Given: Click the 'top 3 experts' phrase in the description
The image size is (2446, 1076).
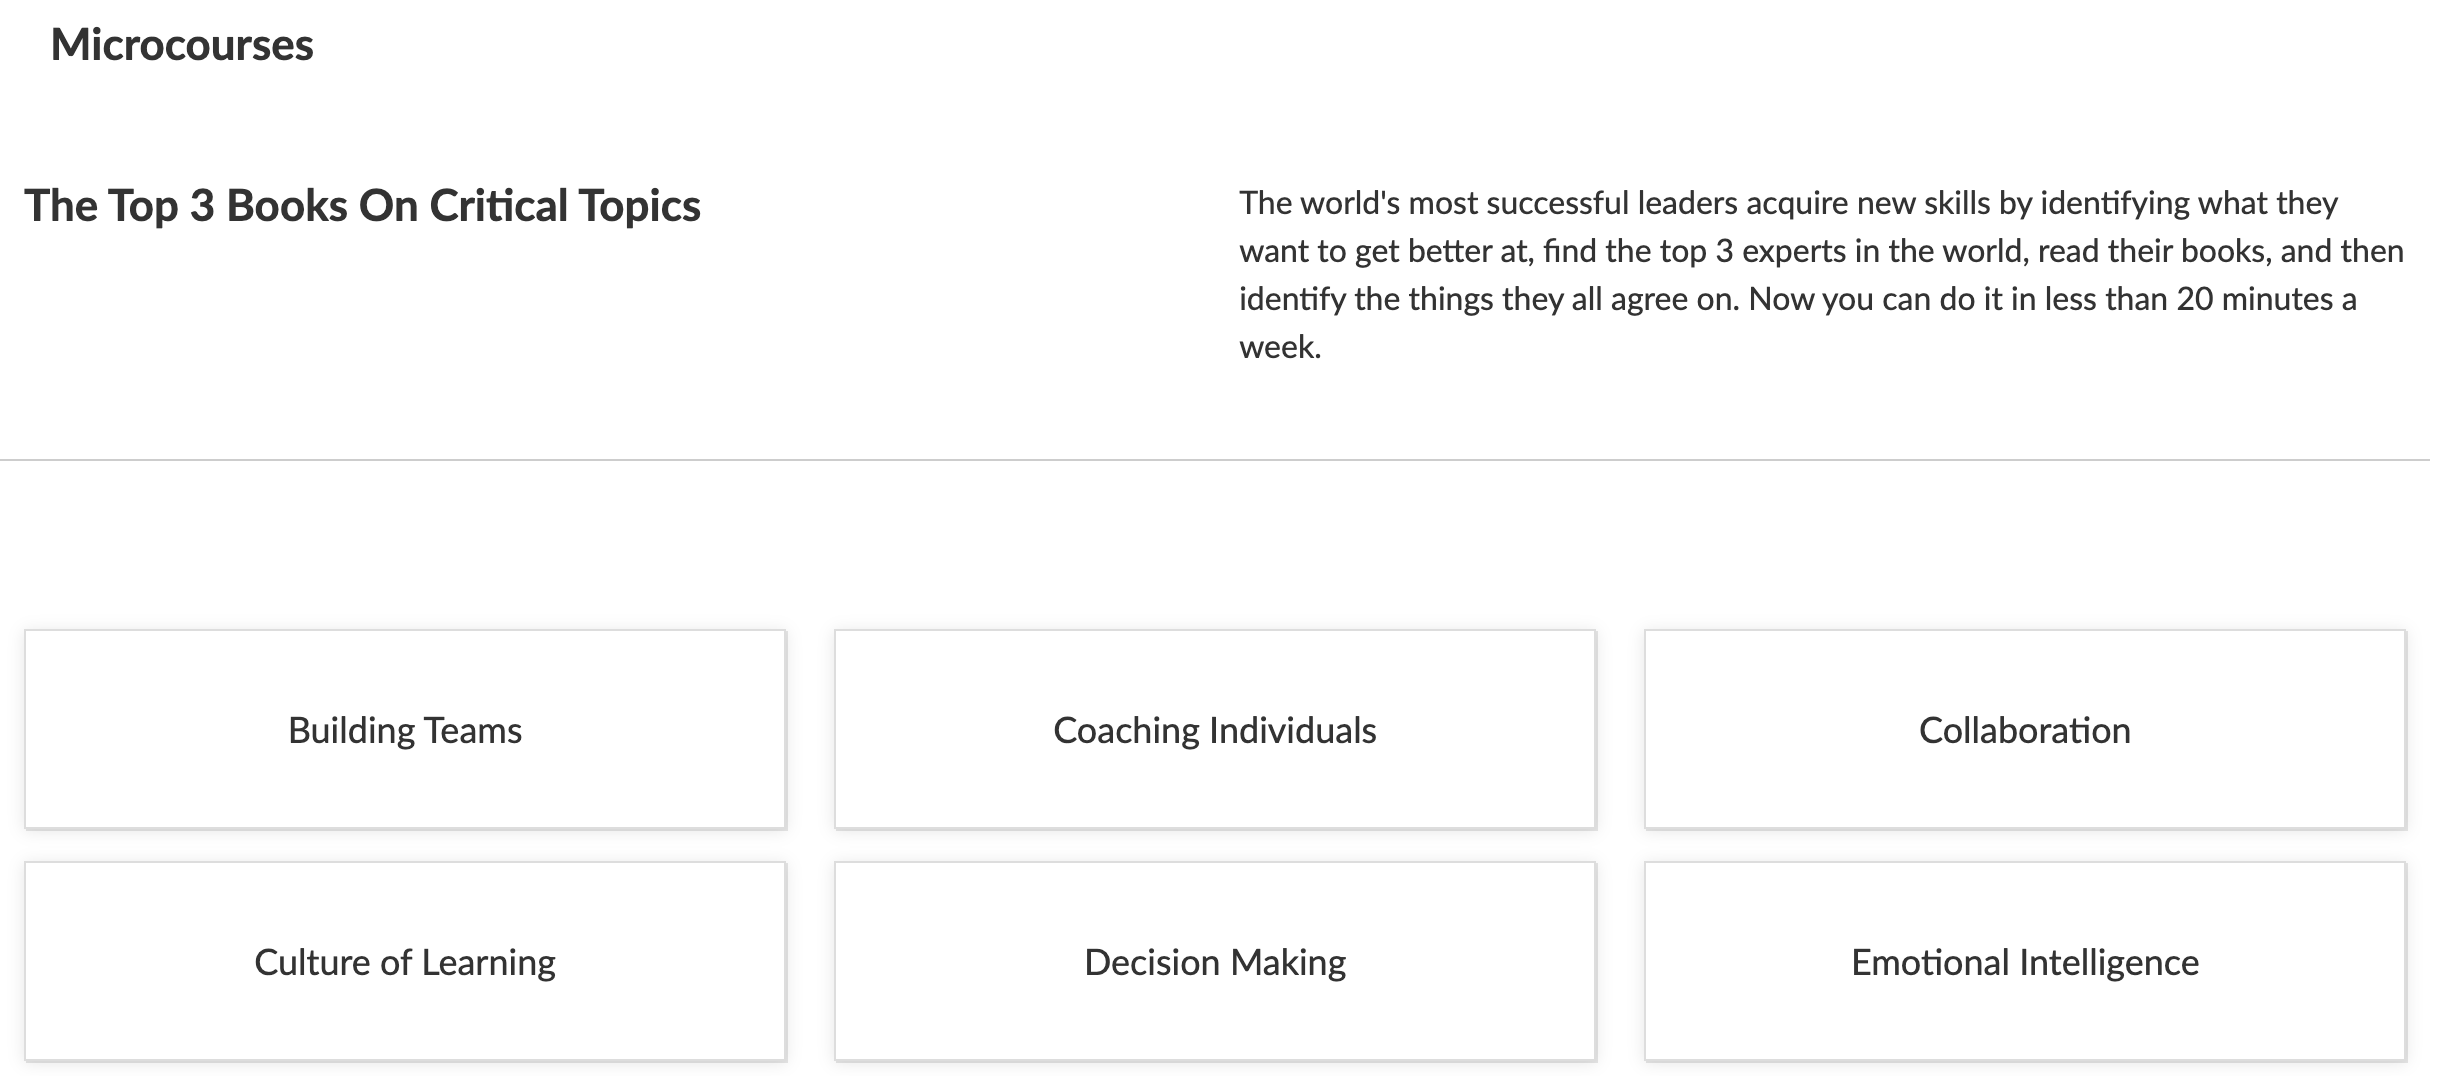Looking at the screenshot, I should click(1752, 251).
